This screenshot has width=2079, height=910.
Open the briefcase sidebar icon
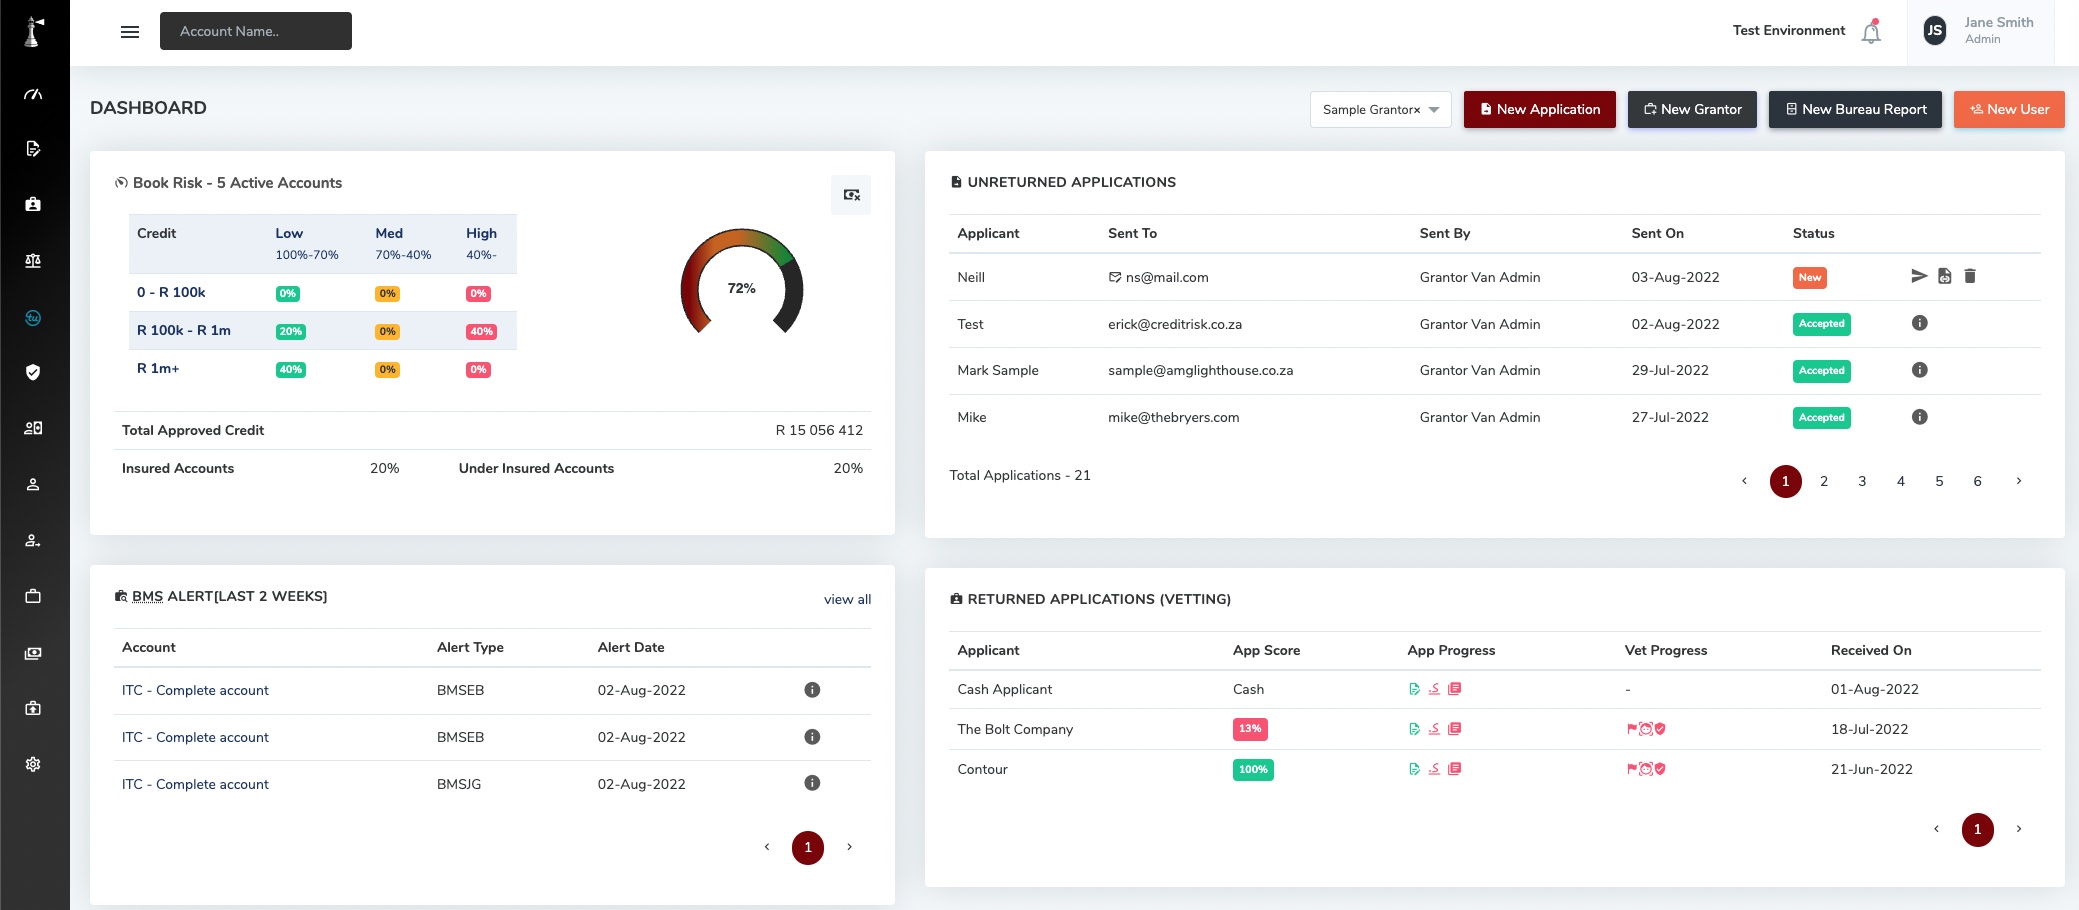(x=33, y=596)
